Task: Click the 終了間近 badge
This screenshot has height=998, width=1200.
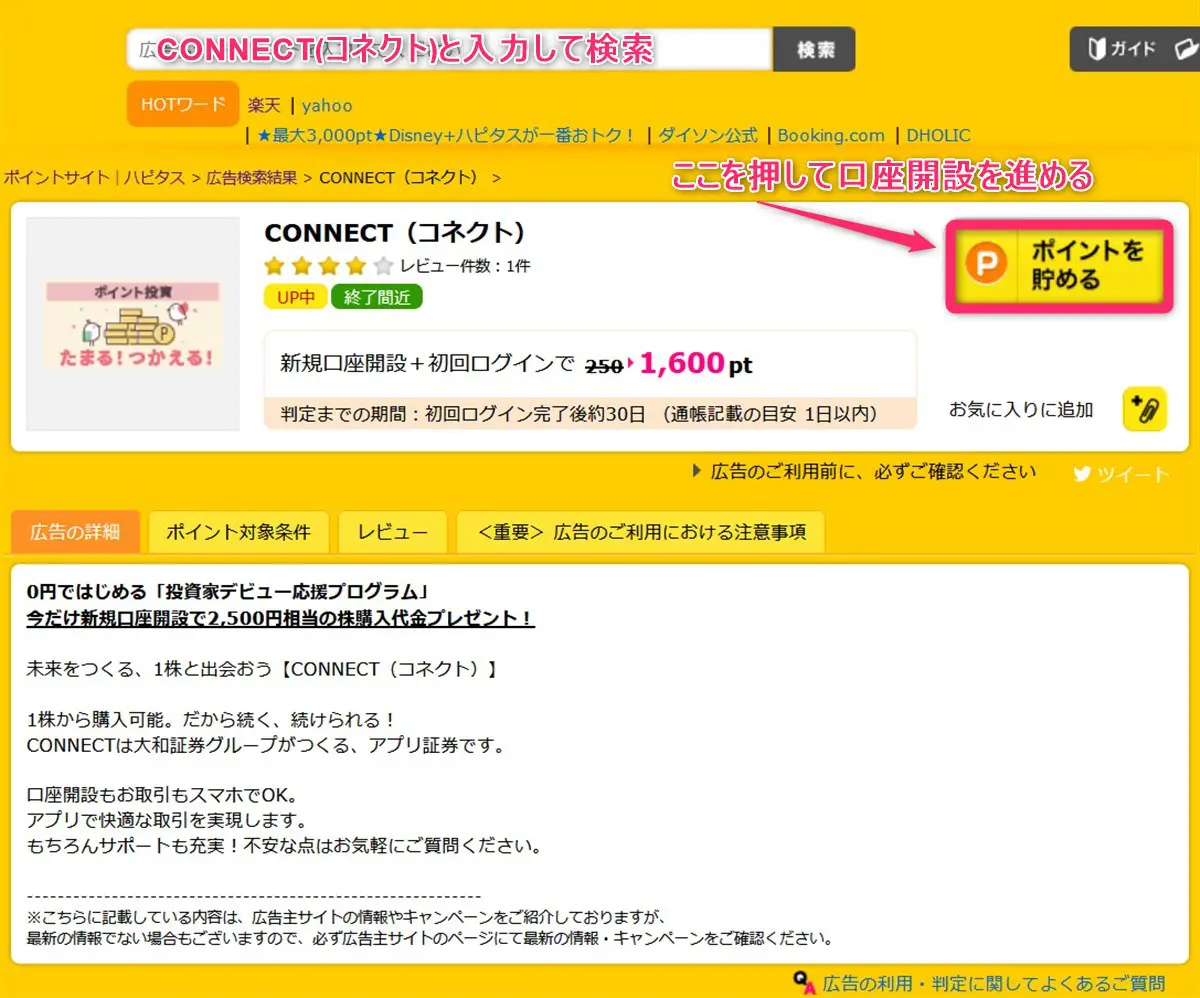Action: tap(377, 297)
